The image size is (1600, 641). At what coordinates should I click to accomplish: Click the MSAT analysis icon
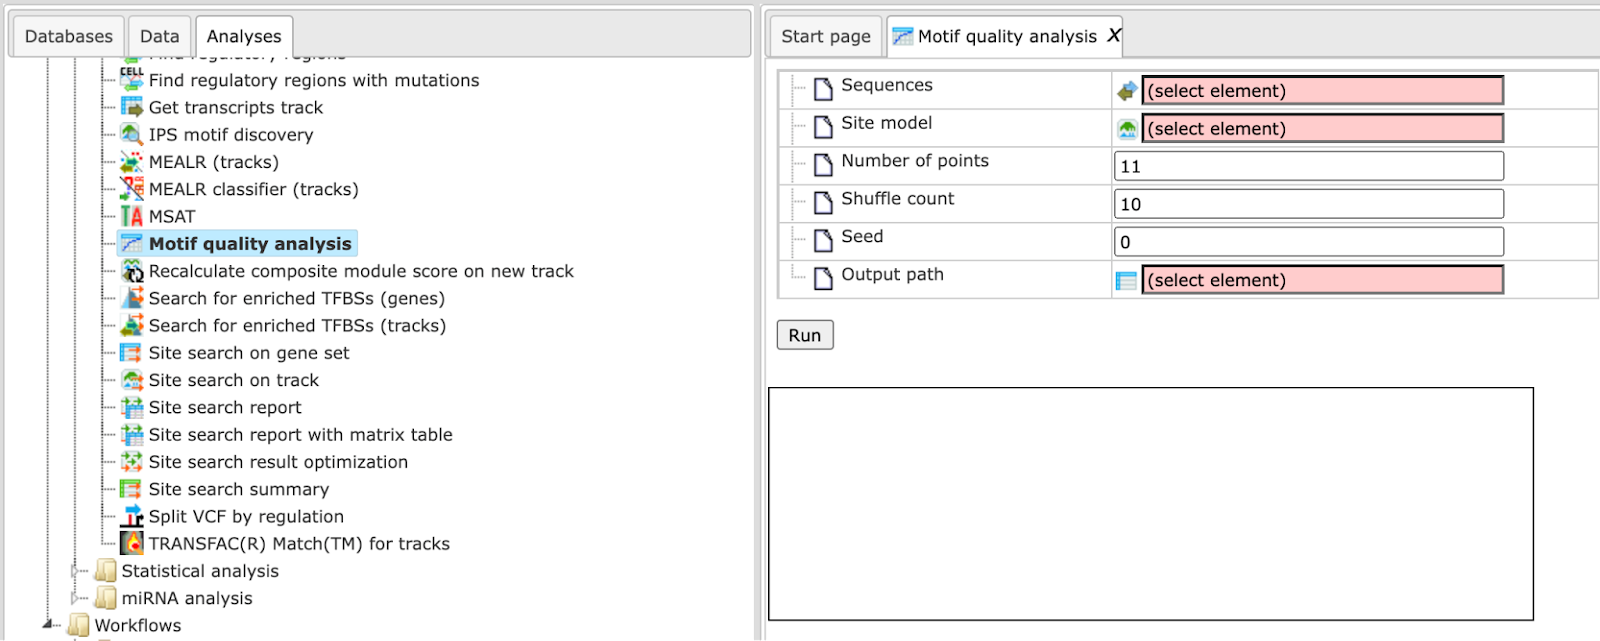pyautogui.click(x=132, y=216)
